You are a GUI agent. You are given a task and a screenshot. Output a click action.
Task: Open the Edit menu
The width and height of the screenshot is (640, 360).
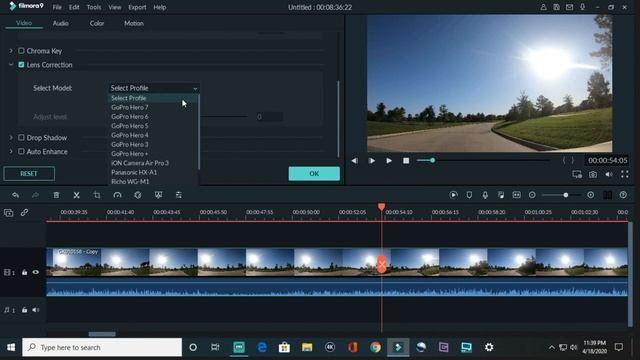[74, 7]
